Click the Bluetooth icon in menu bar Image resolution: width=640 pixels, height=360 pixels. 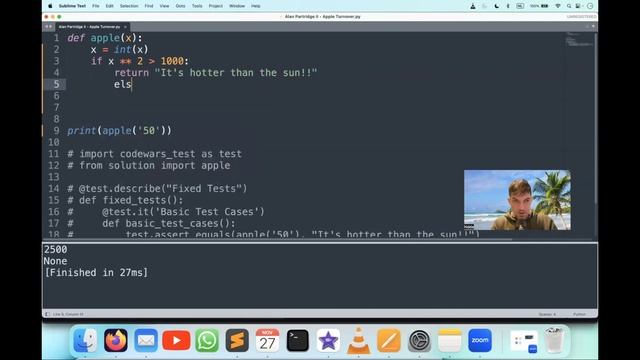pos(508,6)
